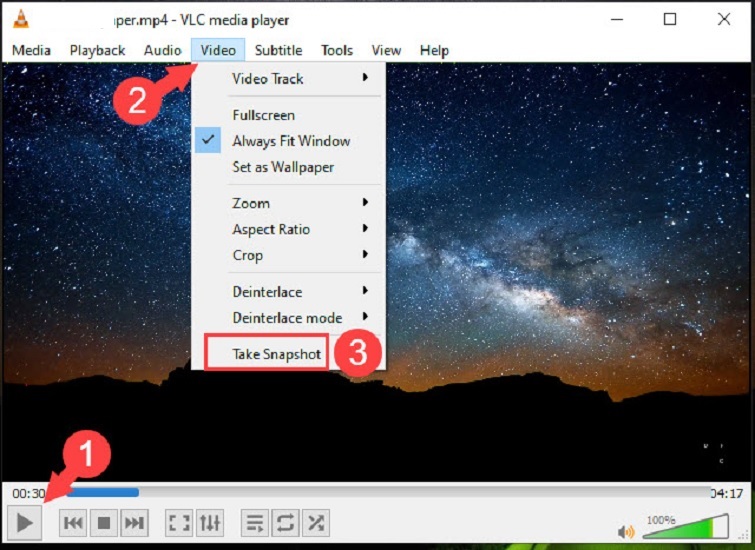Screen dimensions: 755x550
Task: Stop playback with the square button
Action: point(104,522)
